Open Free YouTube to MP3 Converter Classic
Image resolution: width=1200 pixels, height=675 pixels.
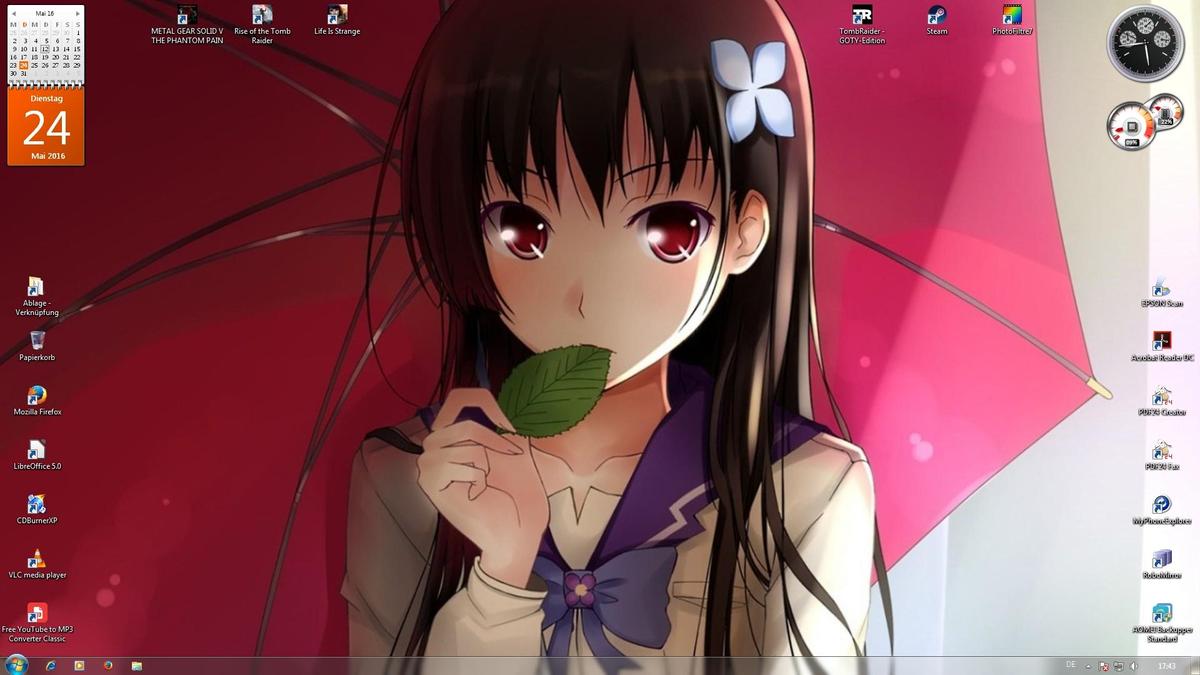tap(37, 623)
